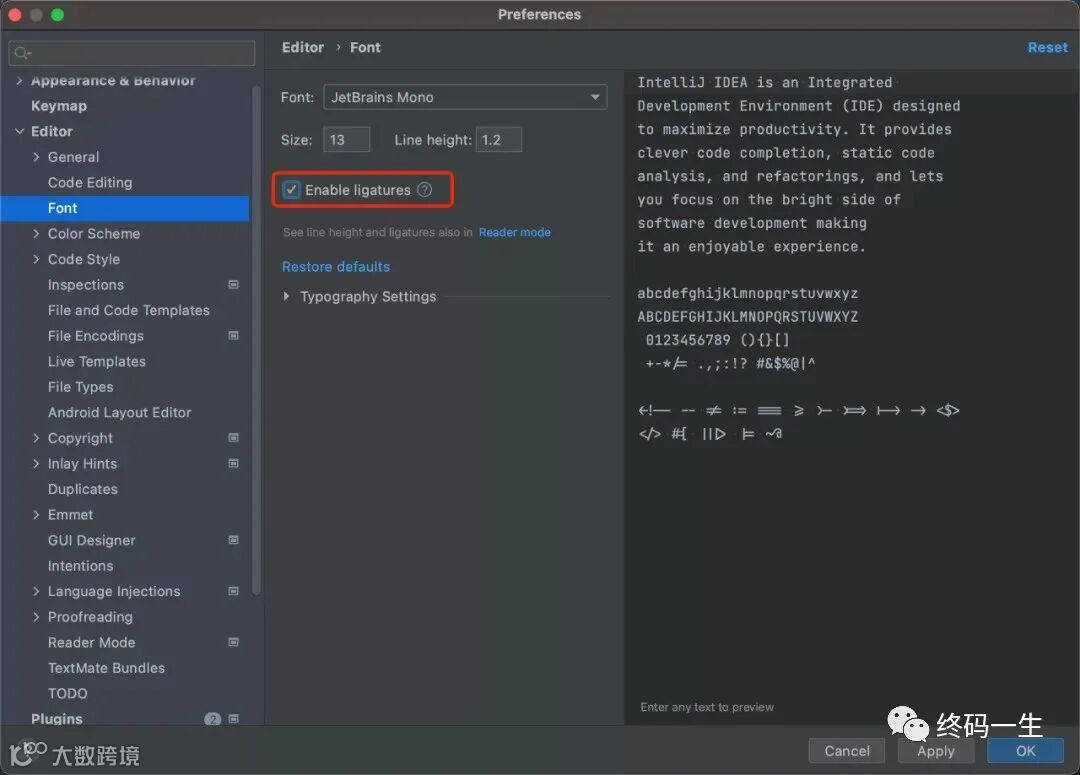Click the project-level icon beside Reader Mode

(x=233, y=642)
